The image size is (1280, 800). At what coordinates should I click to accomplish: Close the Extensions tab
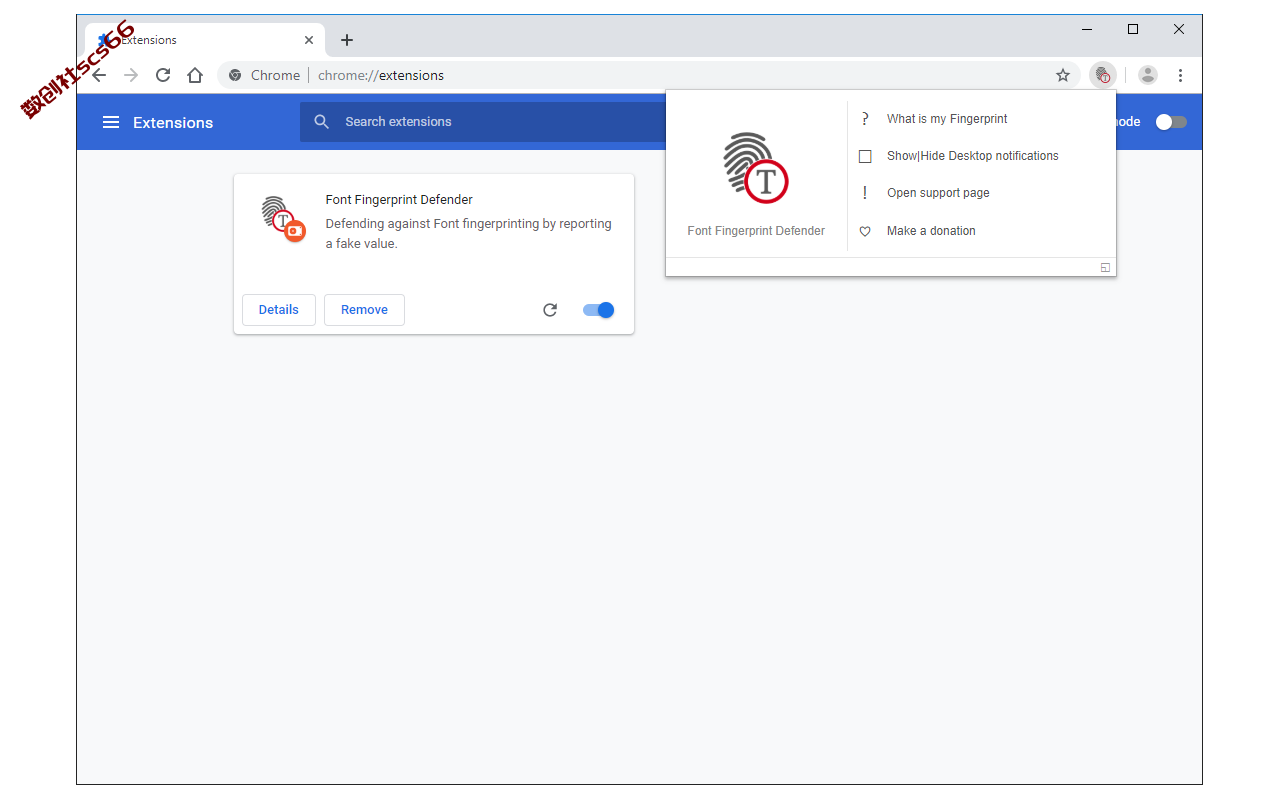point(309,40)
